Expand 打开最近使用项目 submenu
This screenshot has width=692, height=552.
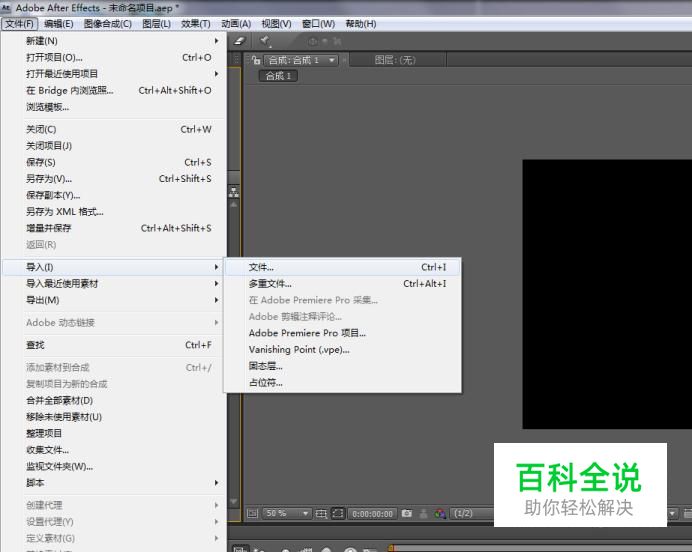click(114, 74)
